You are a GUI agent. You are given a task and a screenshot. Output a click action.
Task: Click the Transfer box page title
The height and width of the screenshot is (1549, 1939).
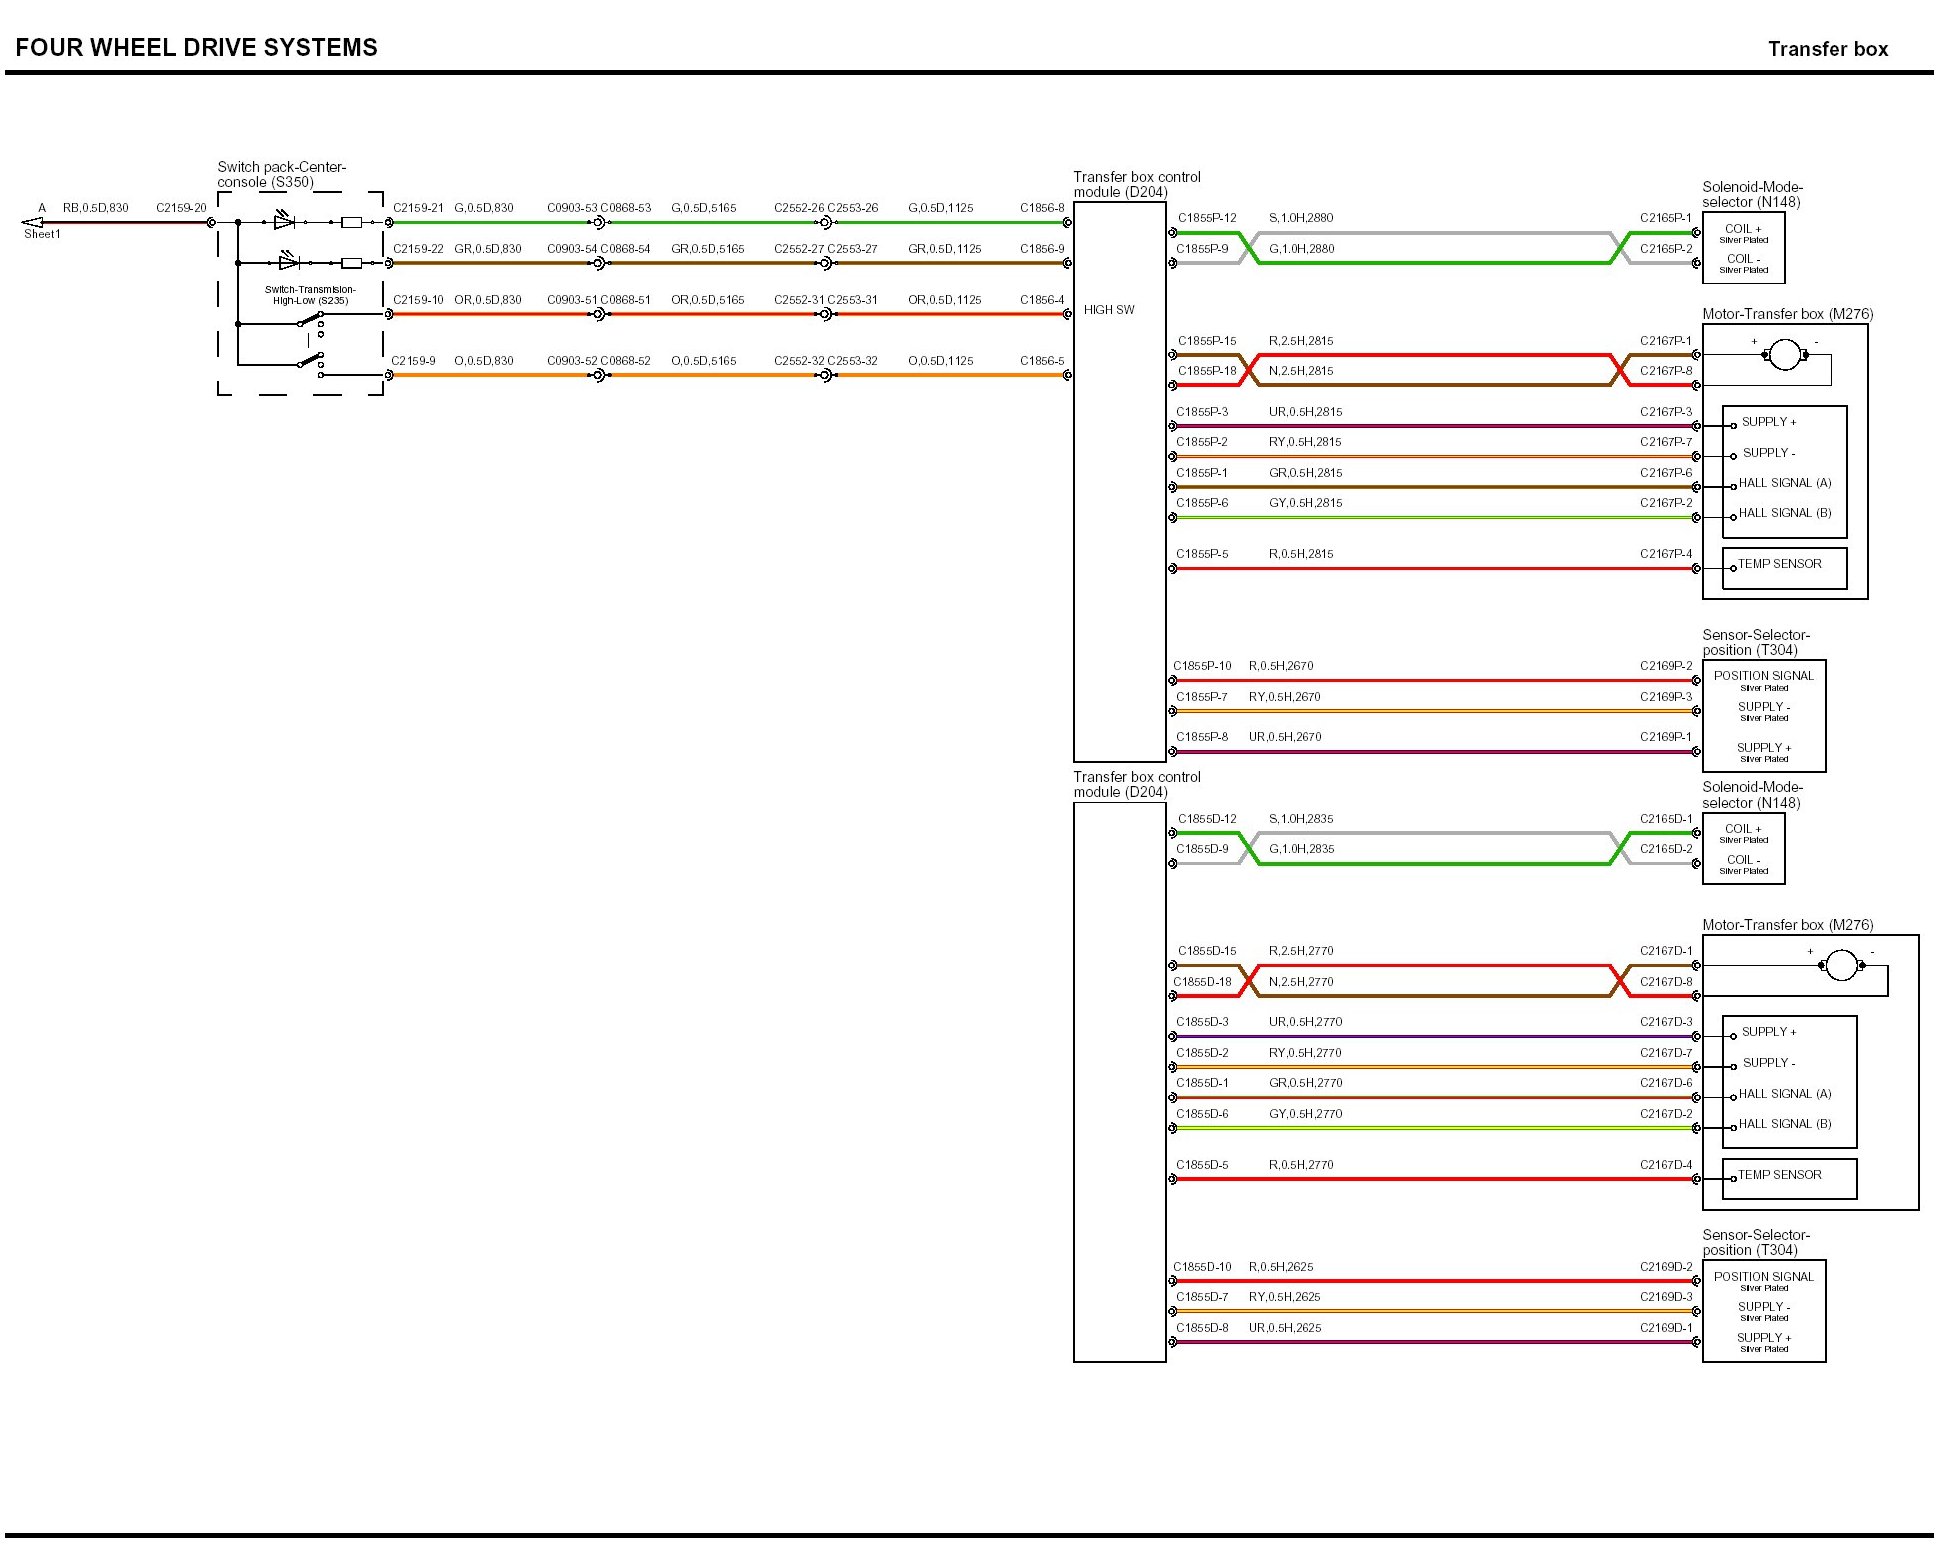click(1827, 49)
